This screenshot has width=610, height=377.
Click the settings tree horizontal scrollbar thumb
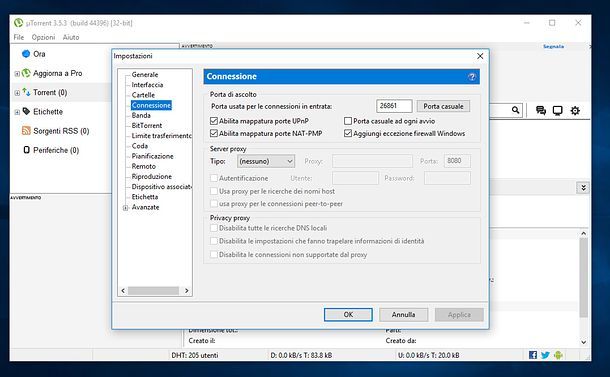153,291
